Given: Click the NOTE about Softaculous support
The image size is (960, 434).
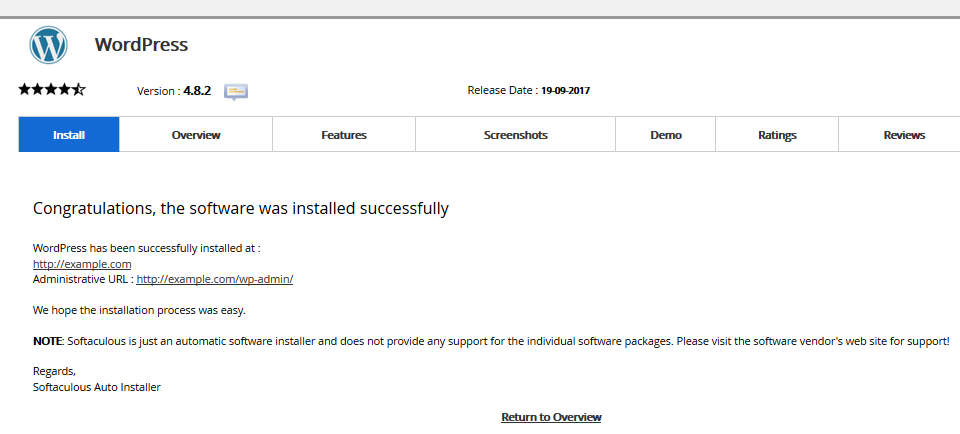Looking at the screenshot, I should 491,341.
